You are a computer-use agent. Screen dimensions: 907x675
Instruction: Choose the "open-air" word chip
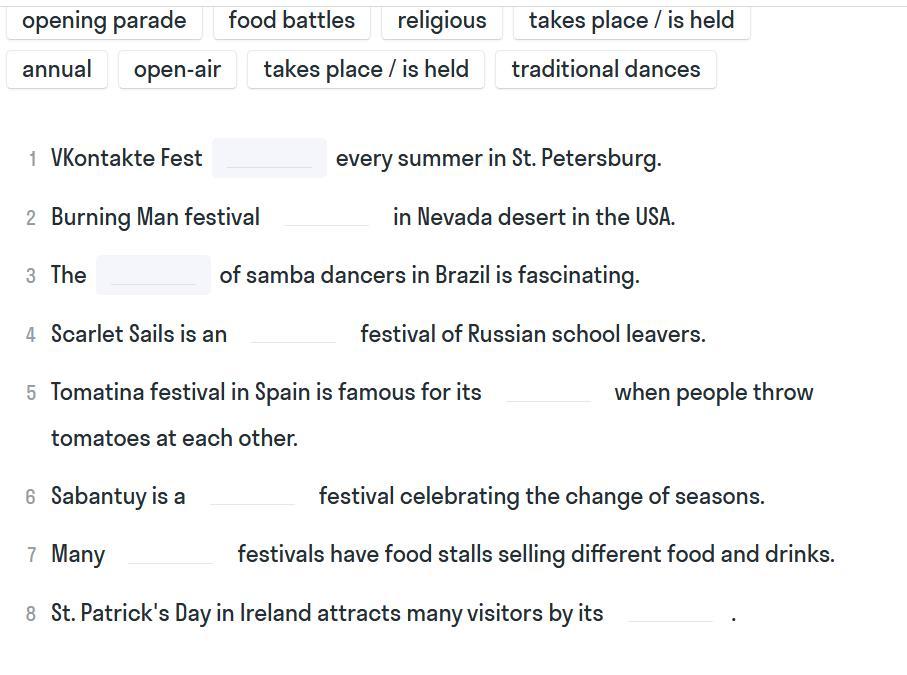pos(177,70)
